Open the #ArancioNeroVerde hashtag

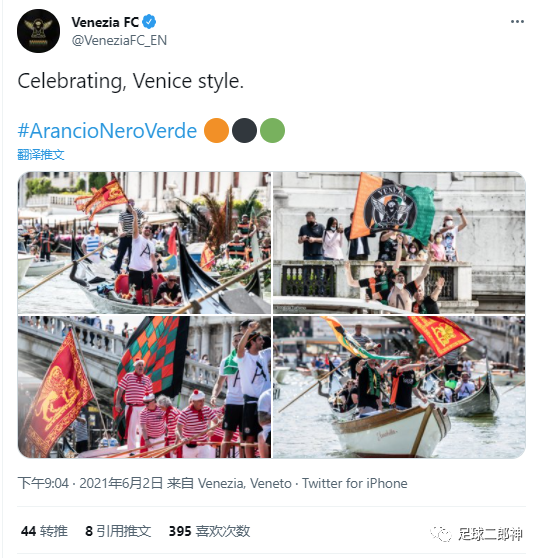[x=107, y=131]
